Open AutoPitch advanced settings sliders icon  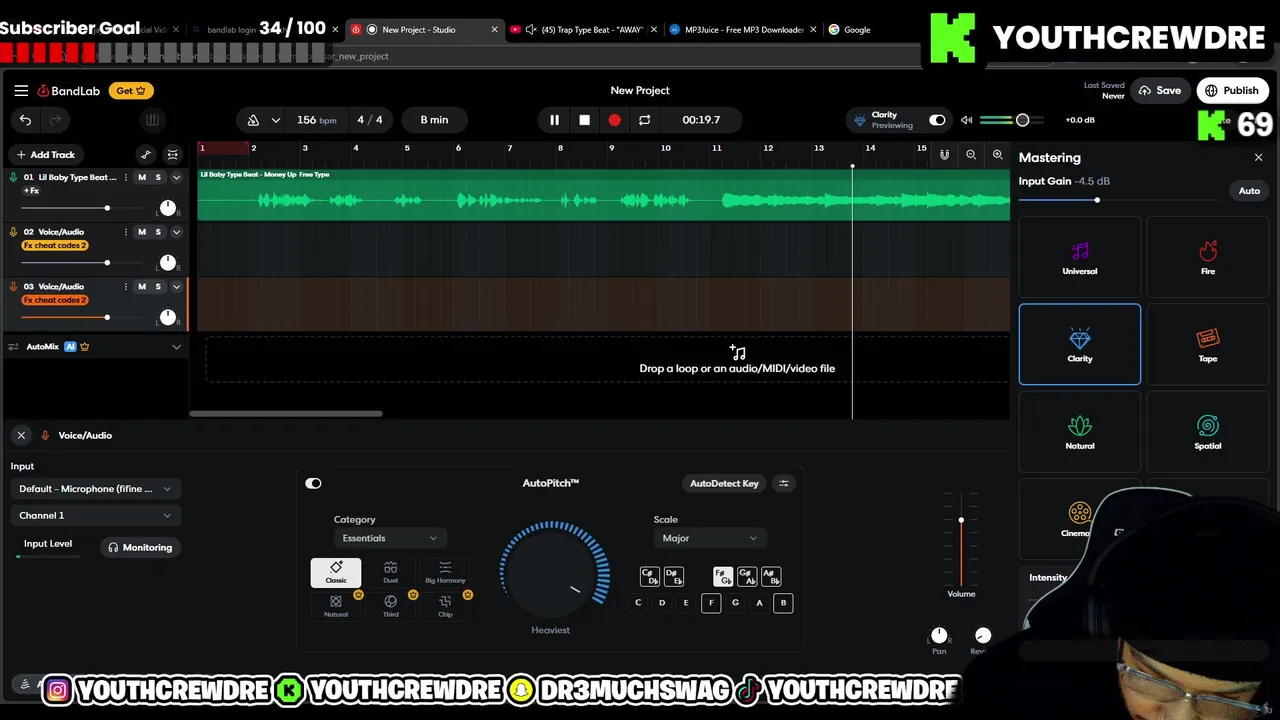point(784,483)
